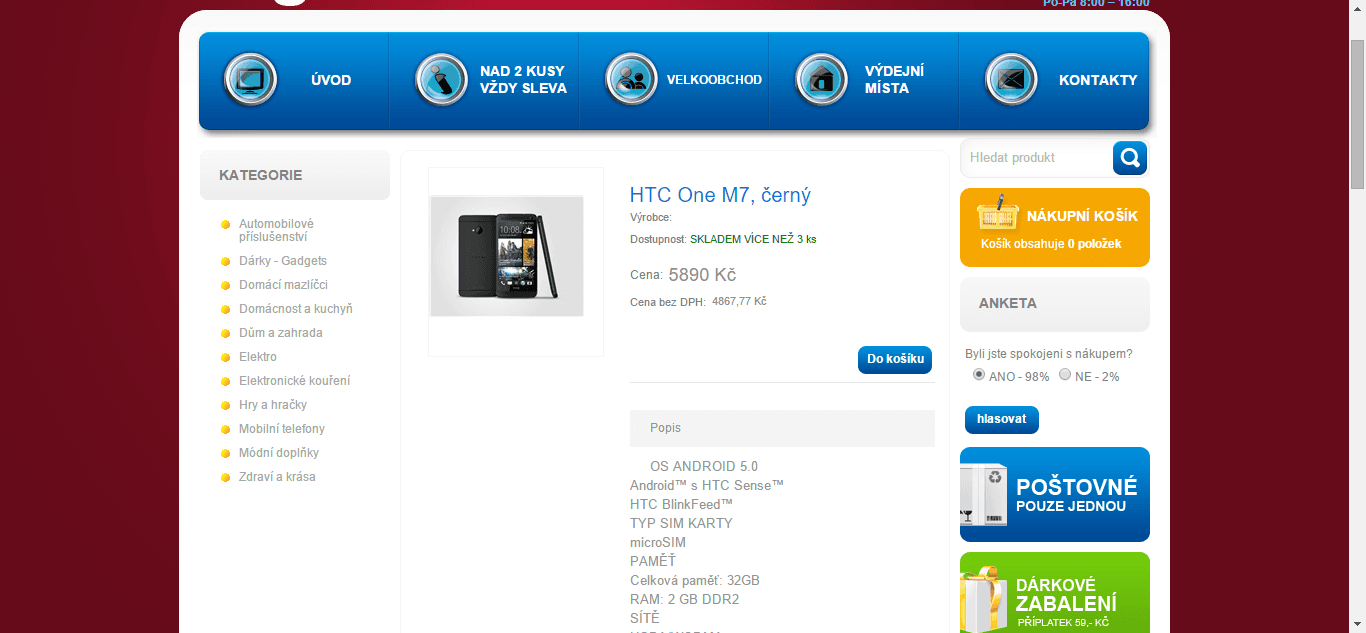1366x633 pixels.
Task: Open Elektronické kouření category
Action: pyautogui.click(x=295, y=381)
